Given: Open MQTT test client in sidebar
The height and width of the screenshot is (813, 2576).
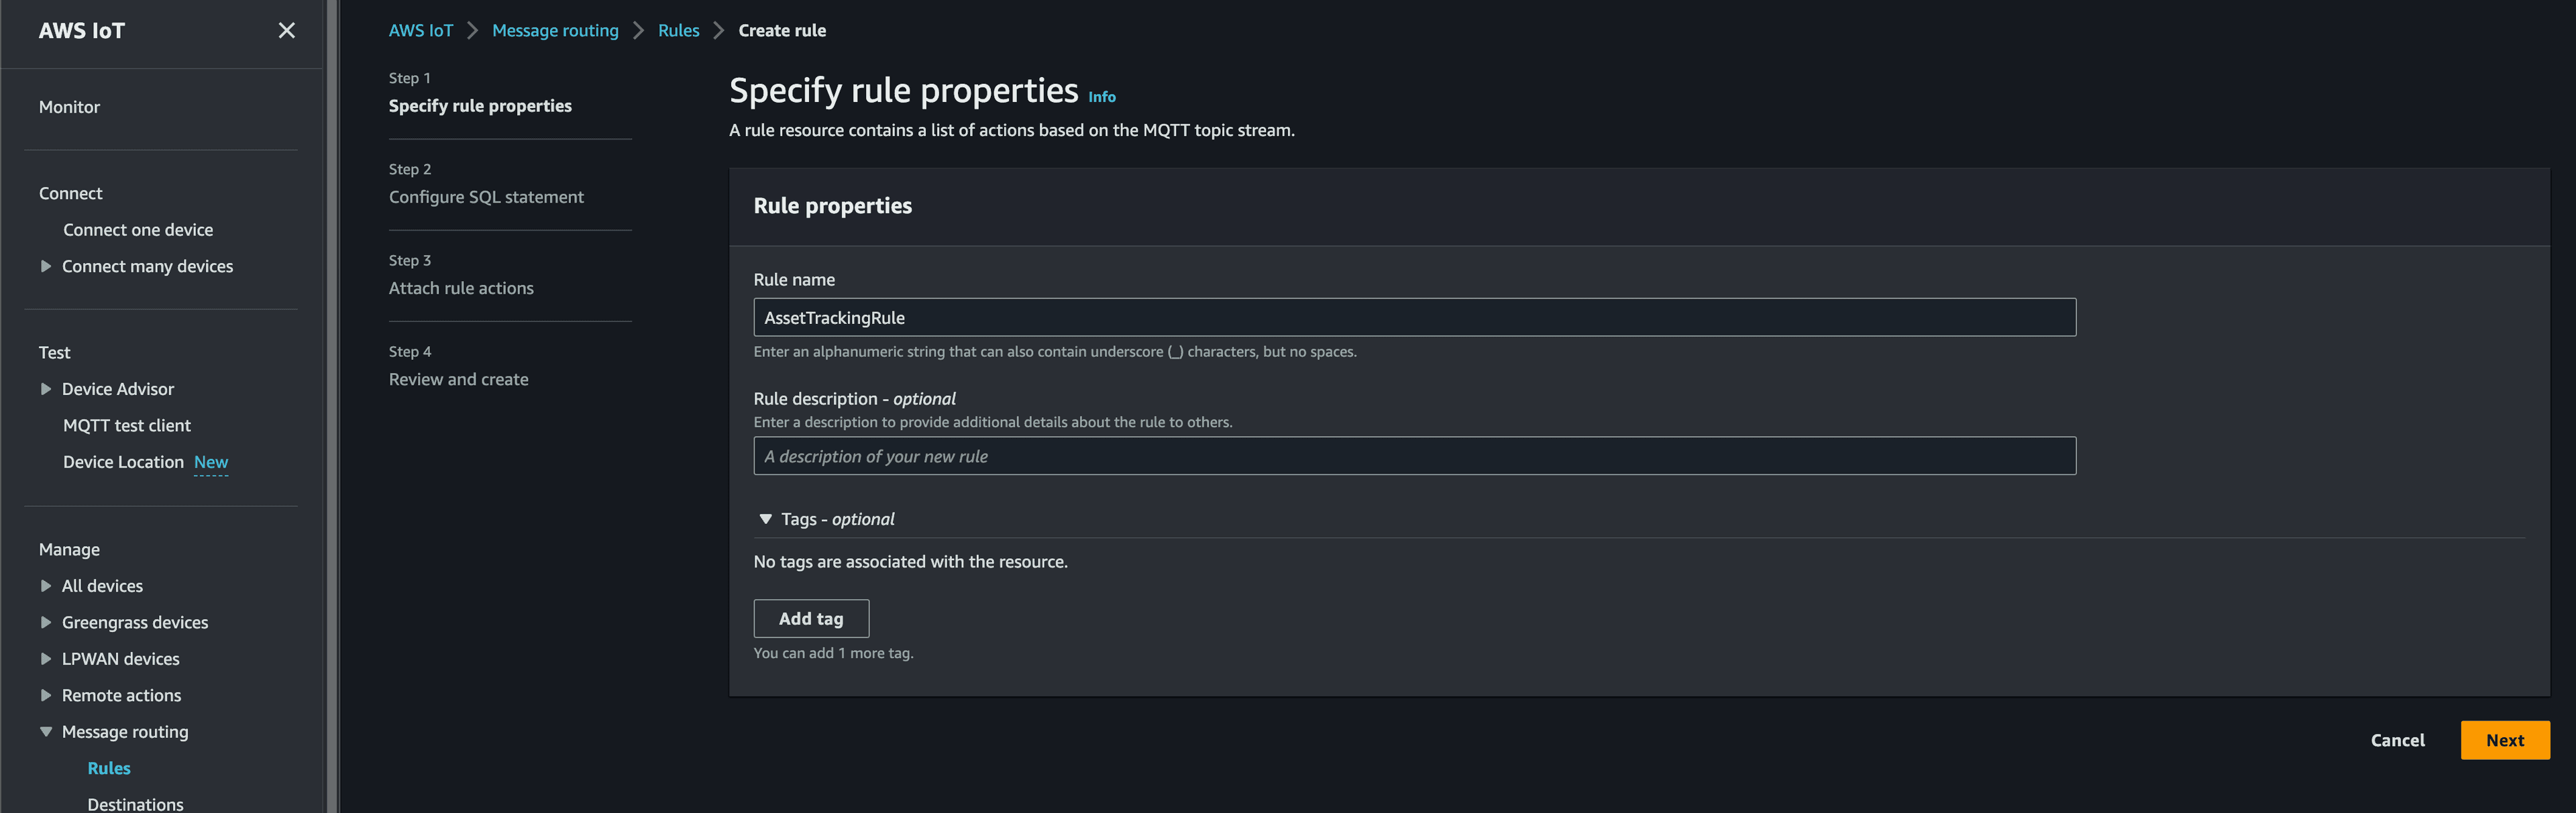Looking at the screenshot, I should (127, 426).
